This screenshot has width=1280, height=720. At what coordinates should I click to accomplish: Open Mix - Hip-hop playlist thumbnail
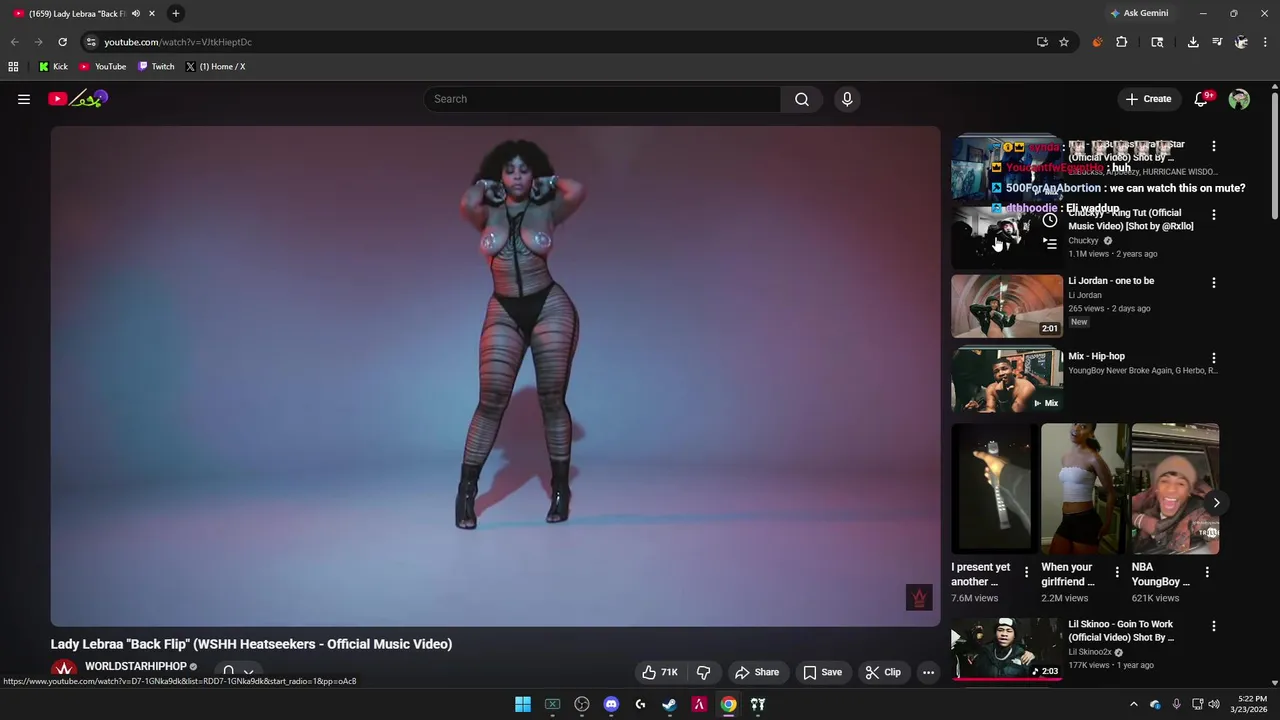coord(1007,381)
